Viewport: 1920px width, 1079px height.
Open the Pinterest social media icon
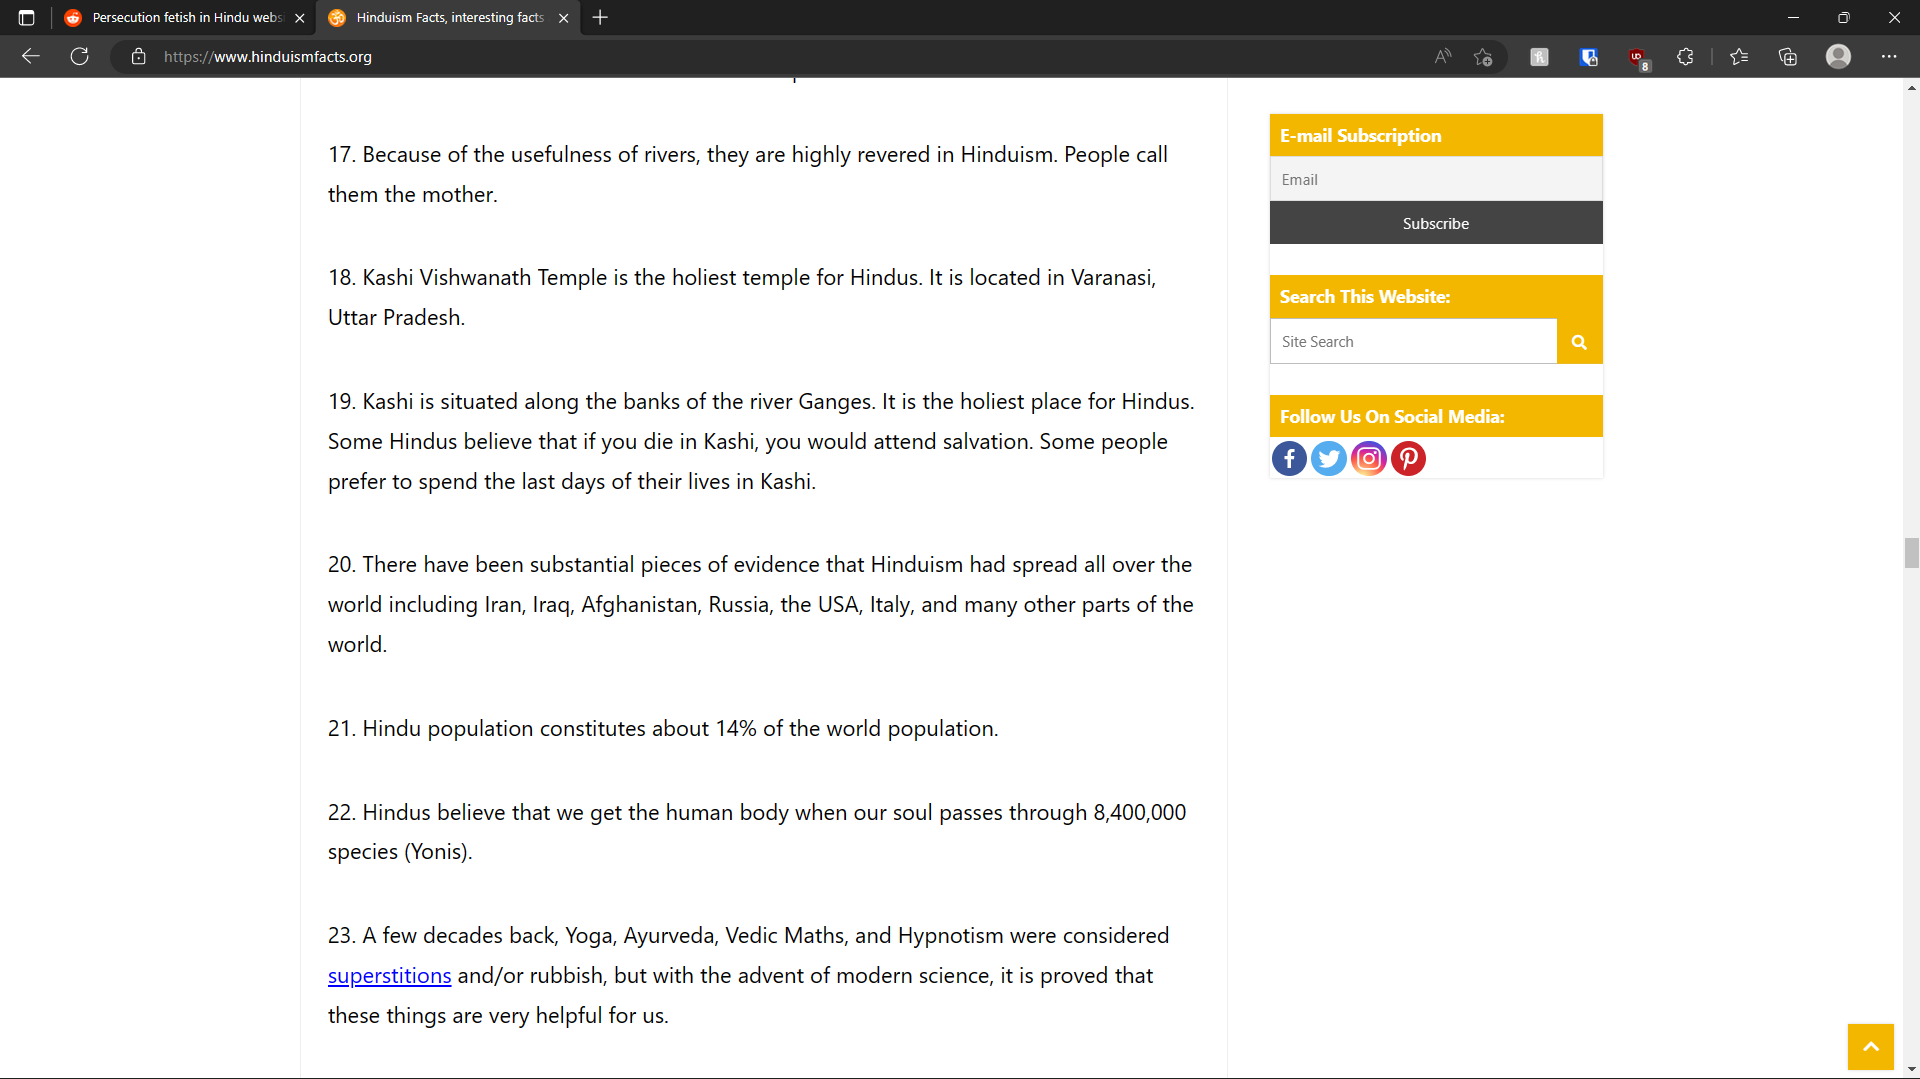[x=1408, y=459]
